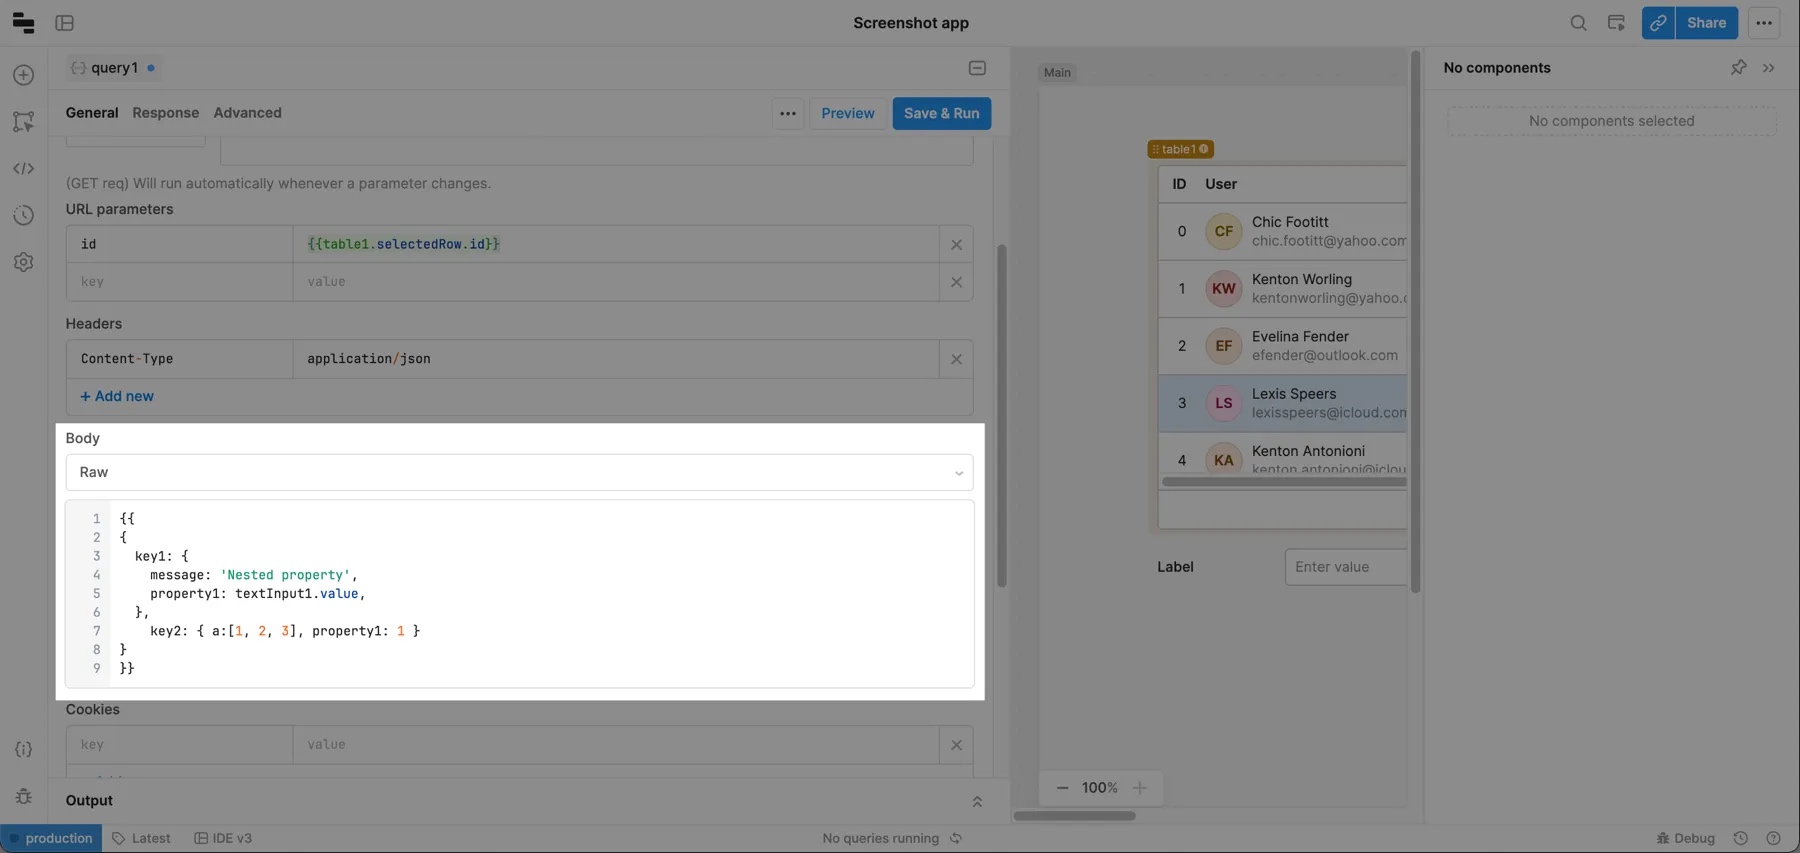Click the 100% zoom level
Screen dimensions: 1800x853
tap(1100, 788)
